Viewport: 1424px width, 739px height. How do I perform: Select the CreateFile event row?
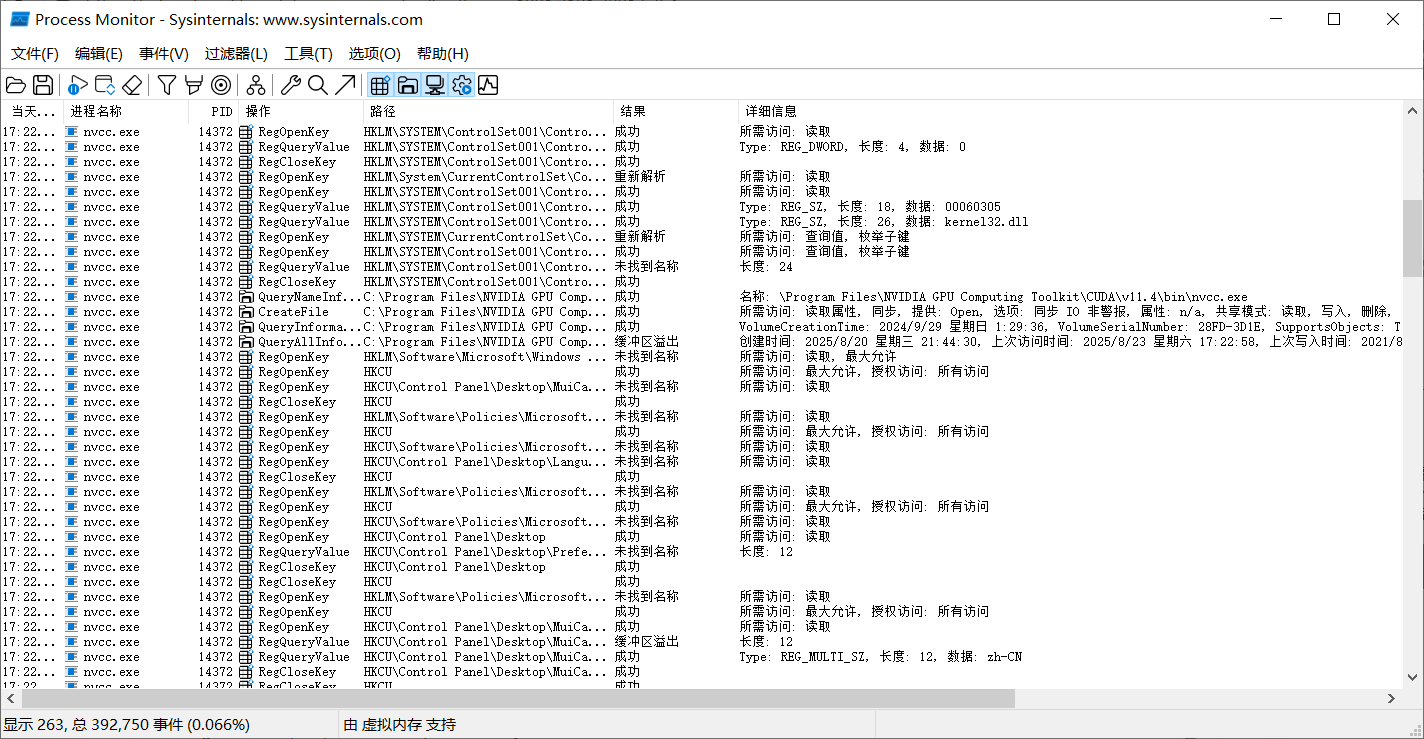point(701,312)
